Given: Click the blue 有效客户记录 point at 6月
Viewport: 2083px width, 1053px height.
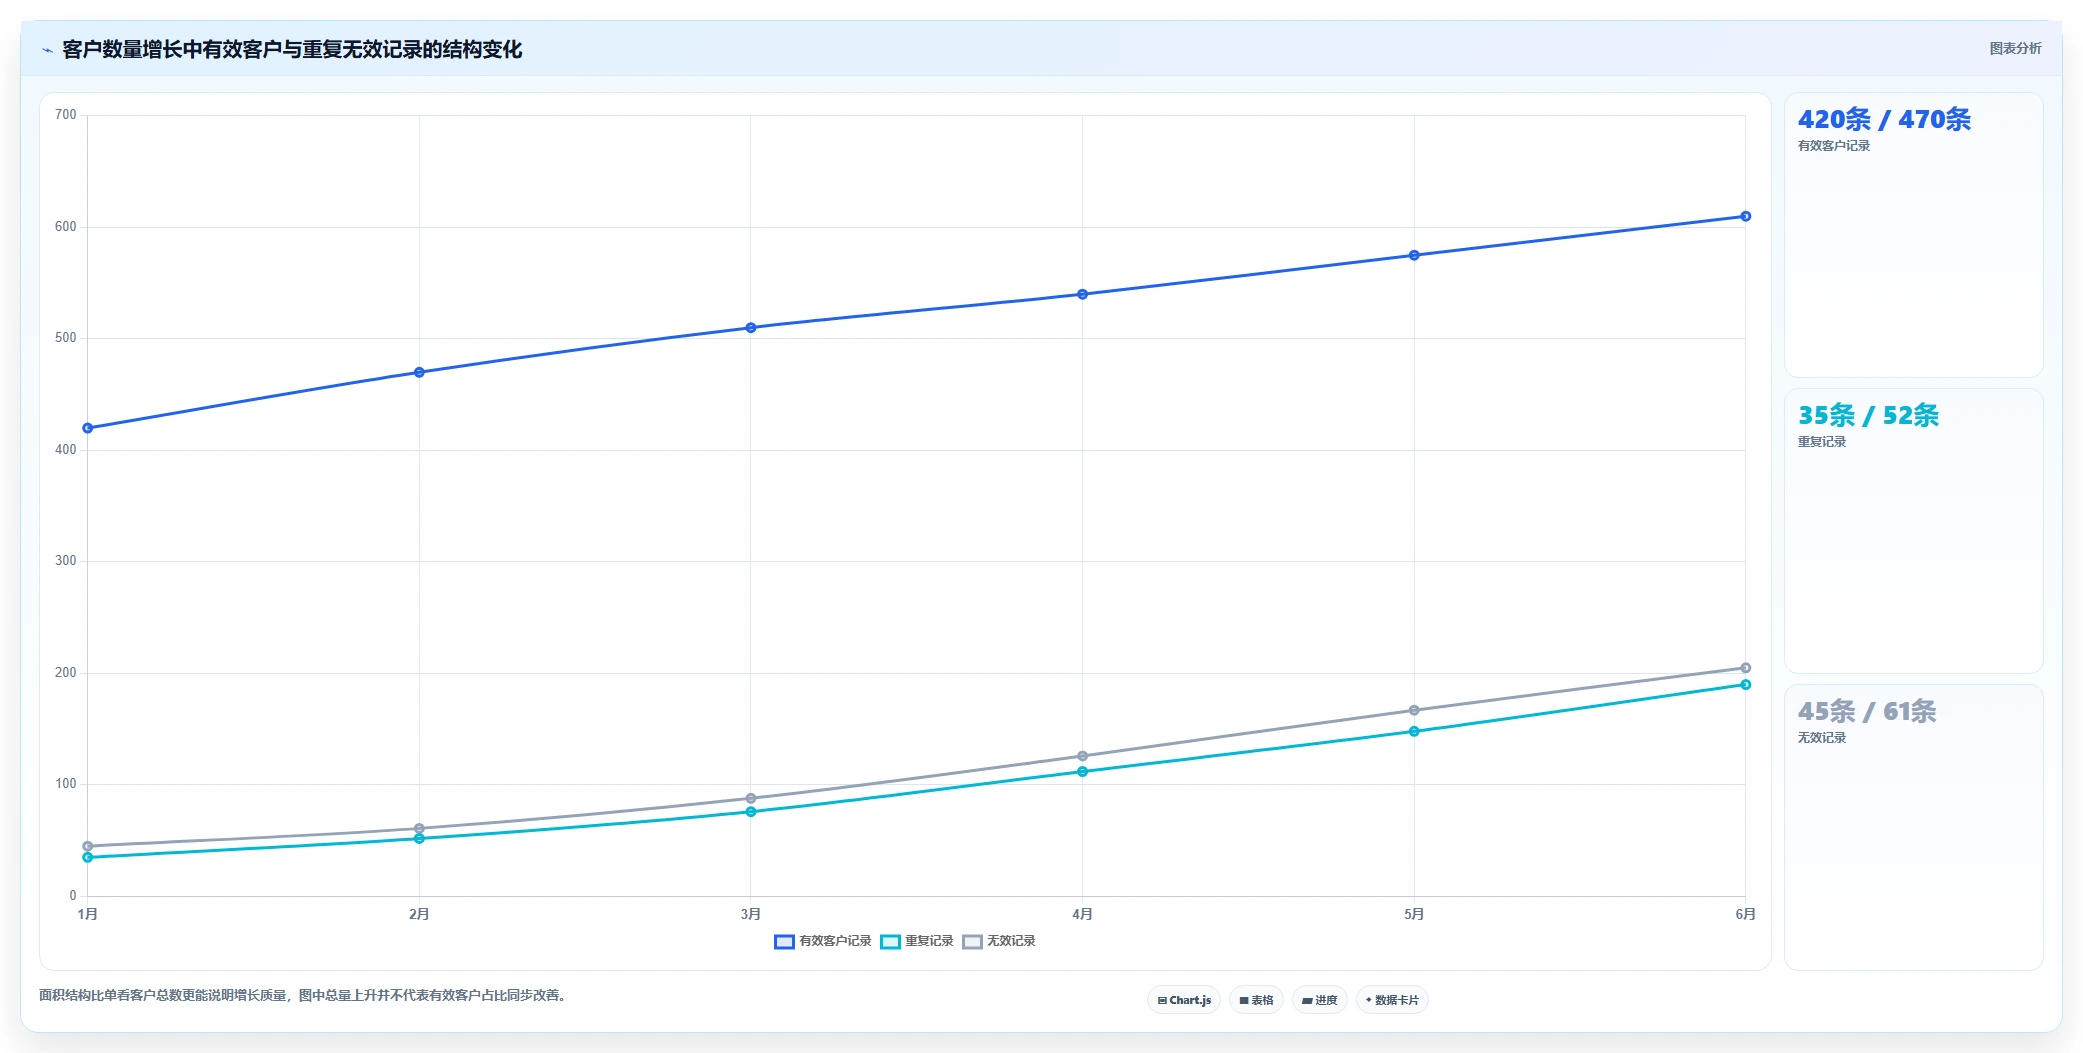Looking at the screenshot, I should coord(1745,216).
